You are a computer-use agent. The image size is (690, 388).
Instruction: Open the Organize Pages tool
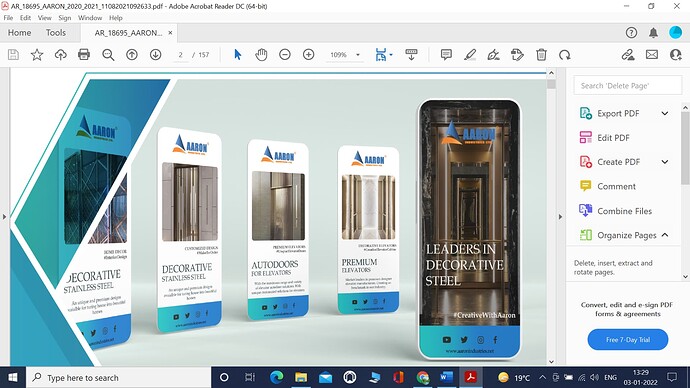[627, 235]
